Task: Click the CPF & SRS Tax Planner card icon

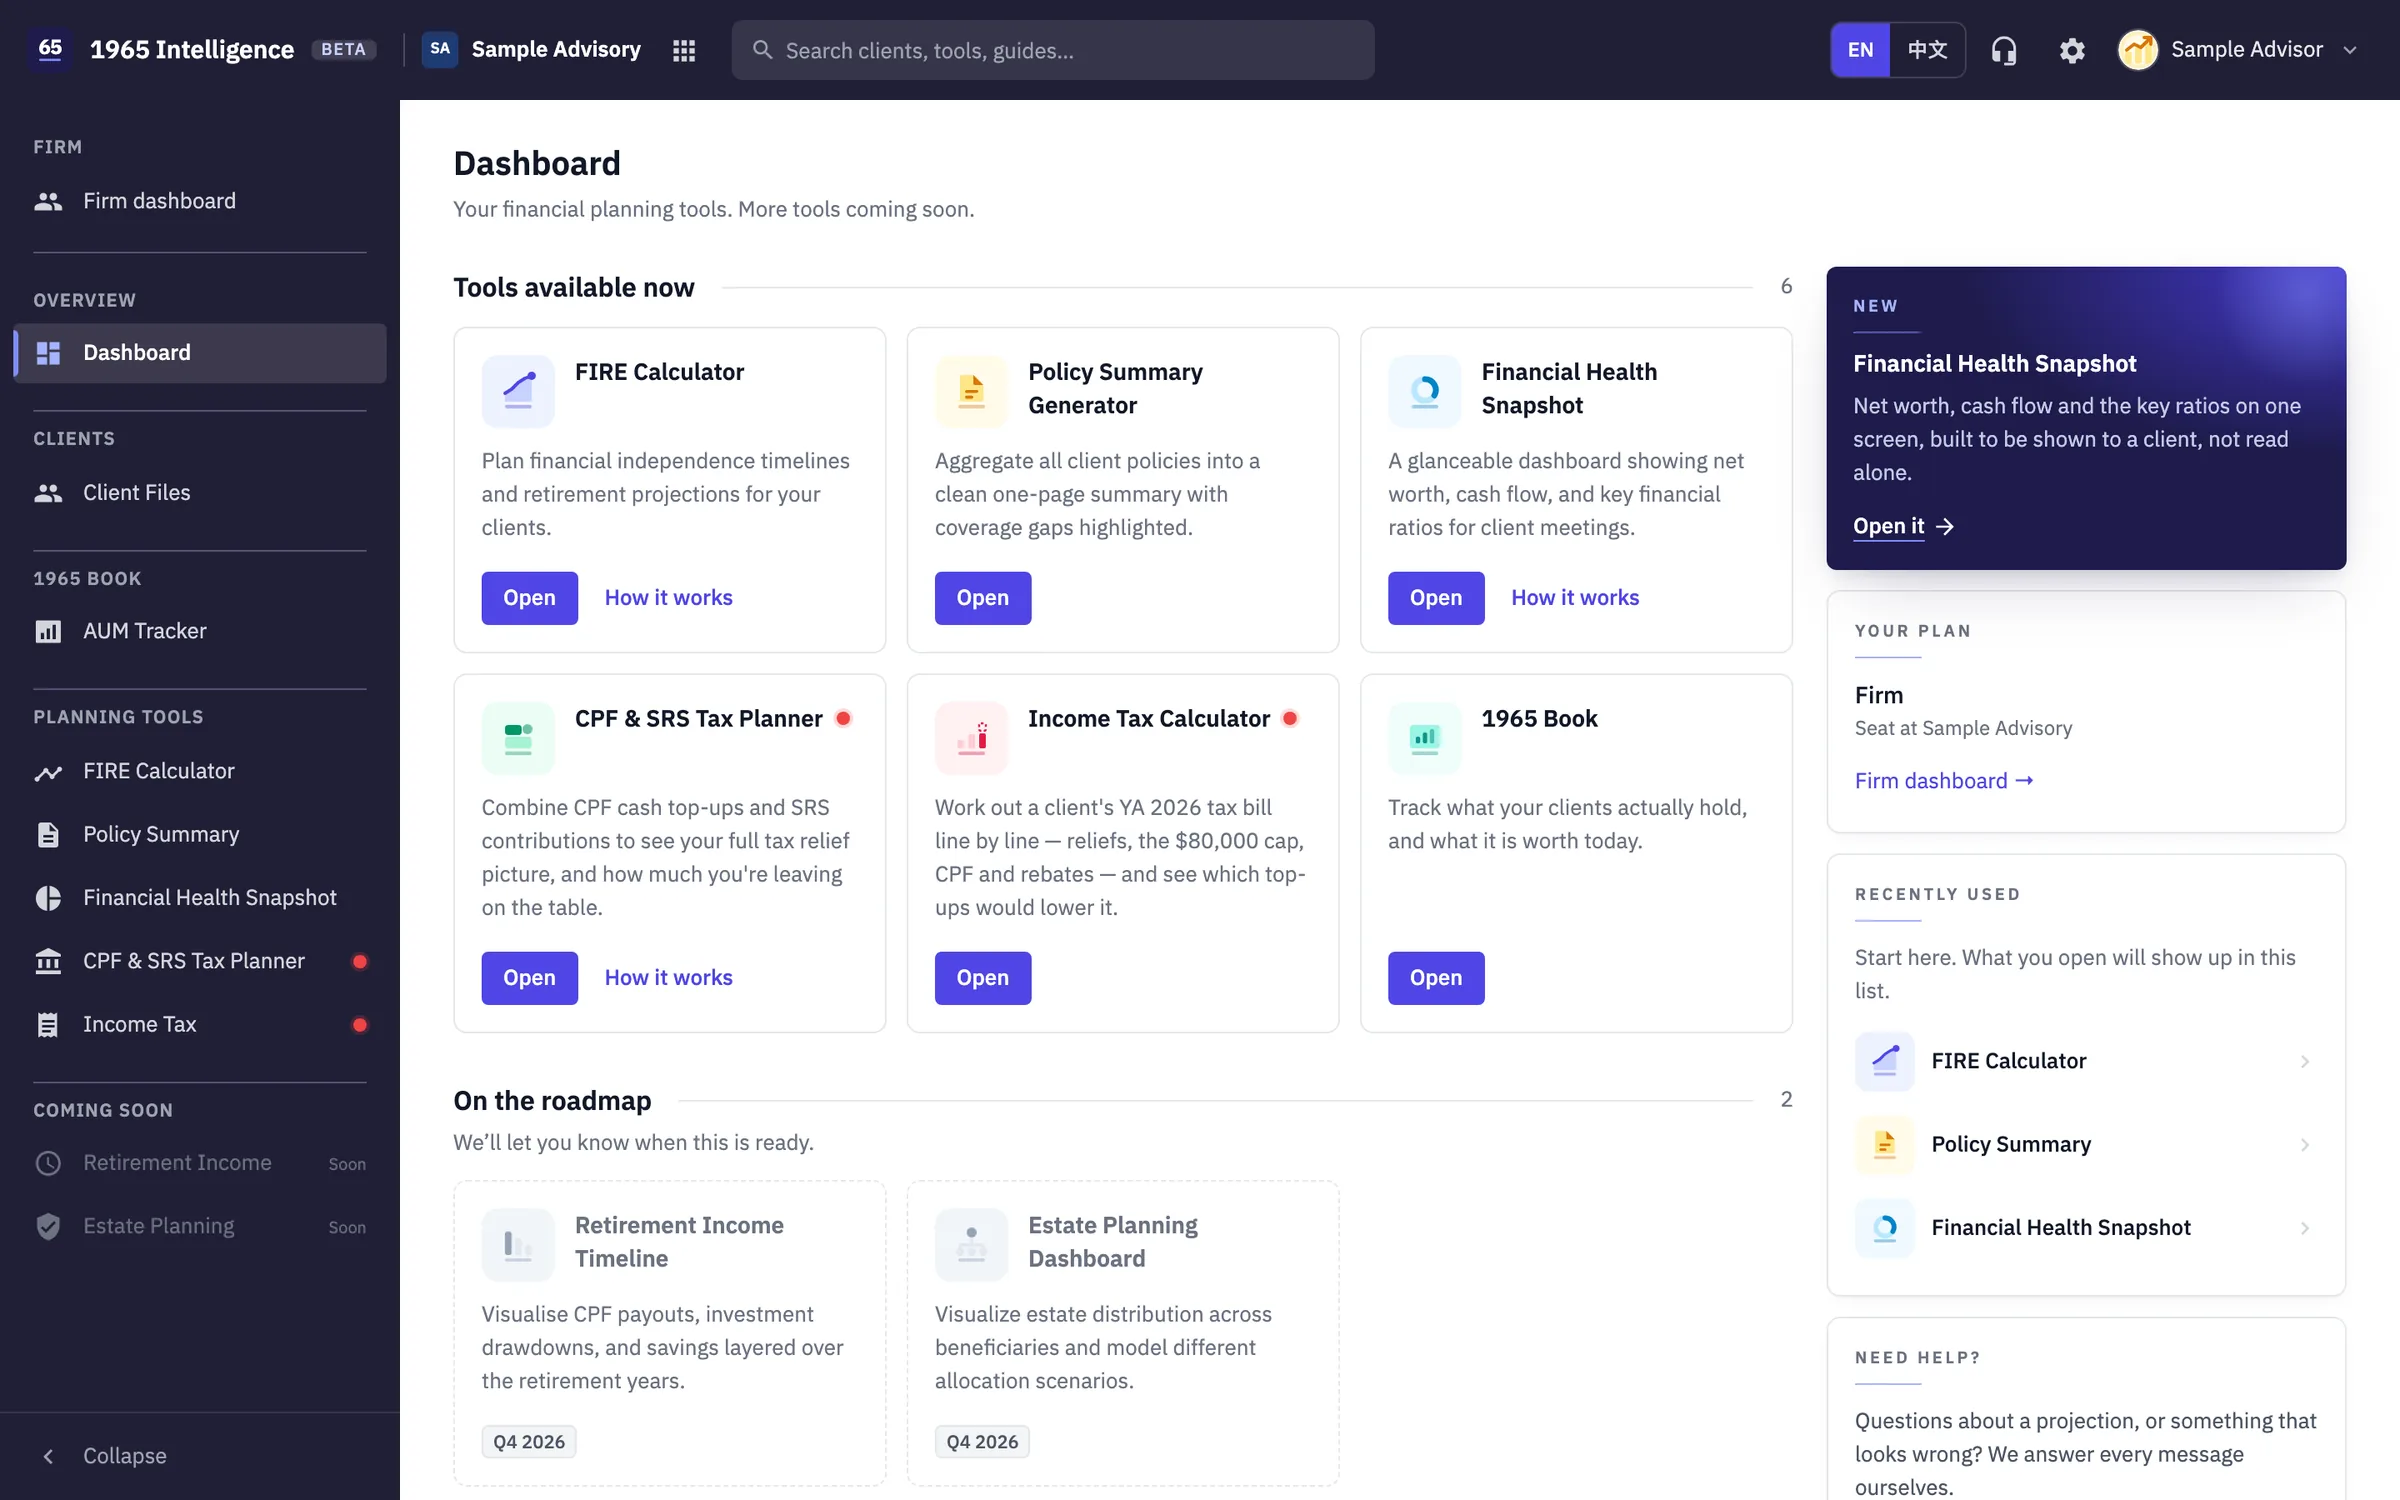Action: click(518, 738)
